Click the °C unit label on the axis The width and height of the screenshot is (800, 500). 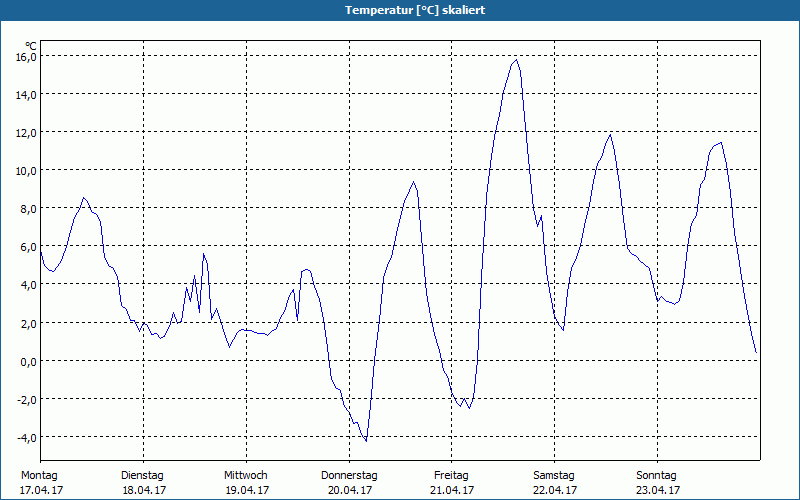coord(31,46)
